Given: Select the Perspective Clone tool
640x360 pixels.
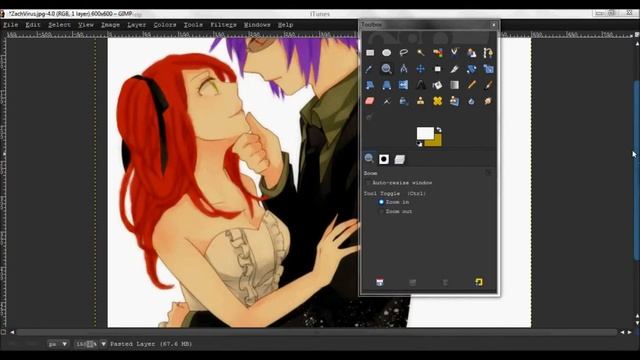Looking at the screenshot, I should (x=454, y=101).
